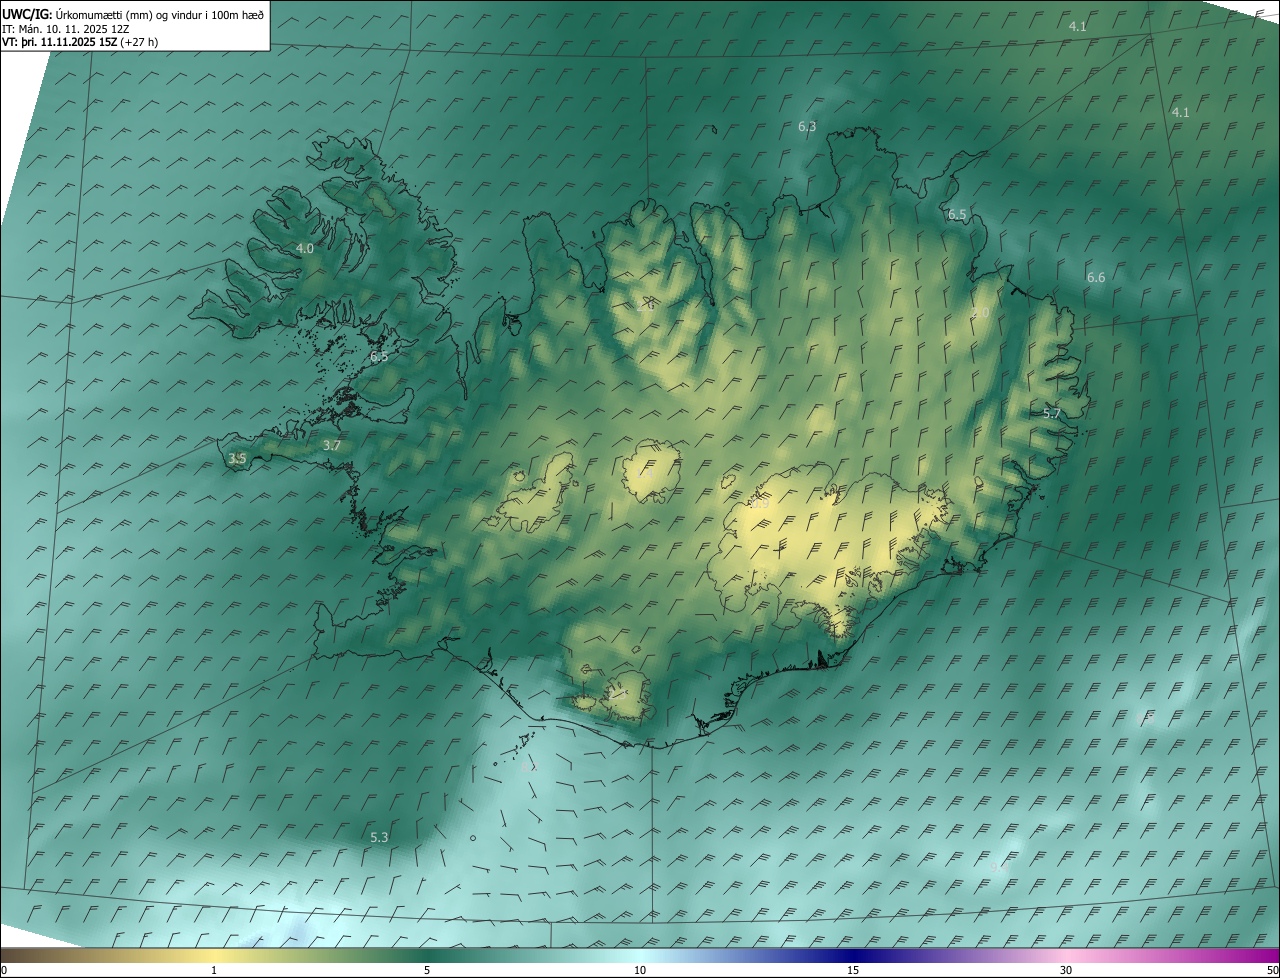Click the 6.6 value east of the northeast coast

(1096, 277)
